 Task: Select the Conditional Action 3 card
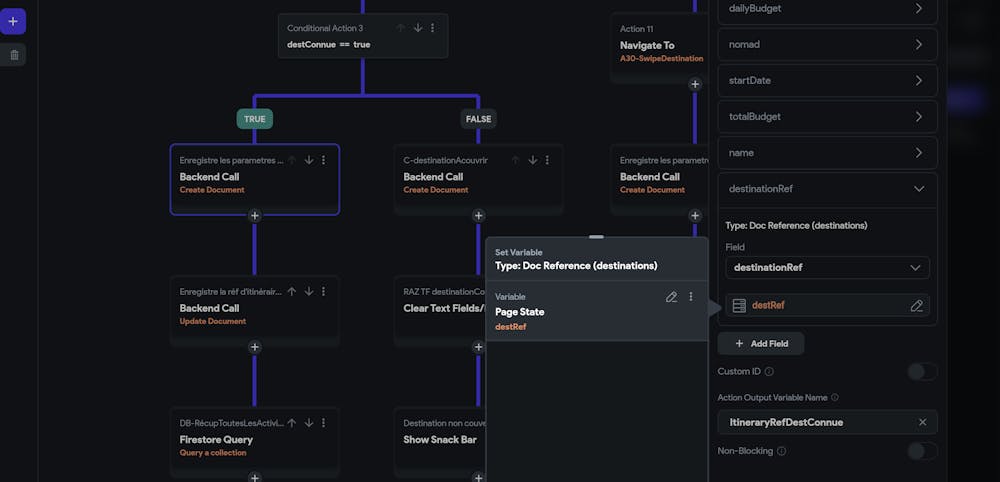[363, 36]
